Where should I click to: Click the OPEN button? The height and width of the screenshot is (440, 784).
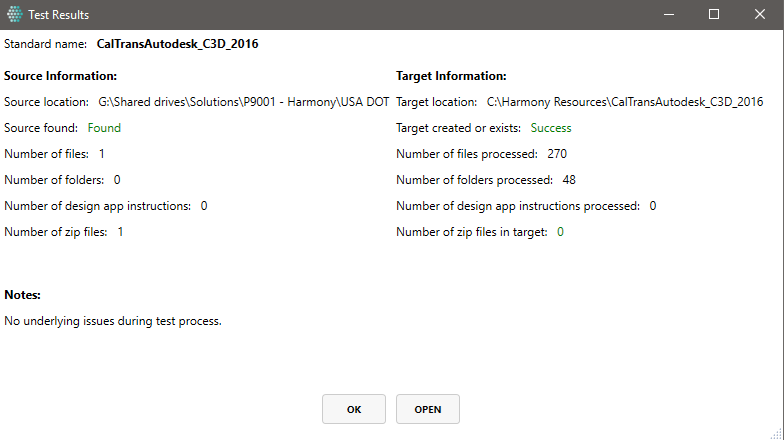428,409
